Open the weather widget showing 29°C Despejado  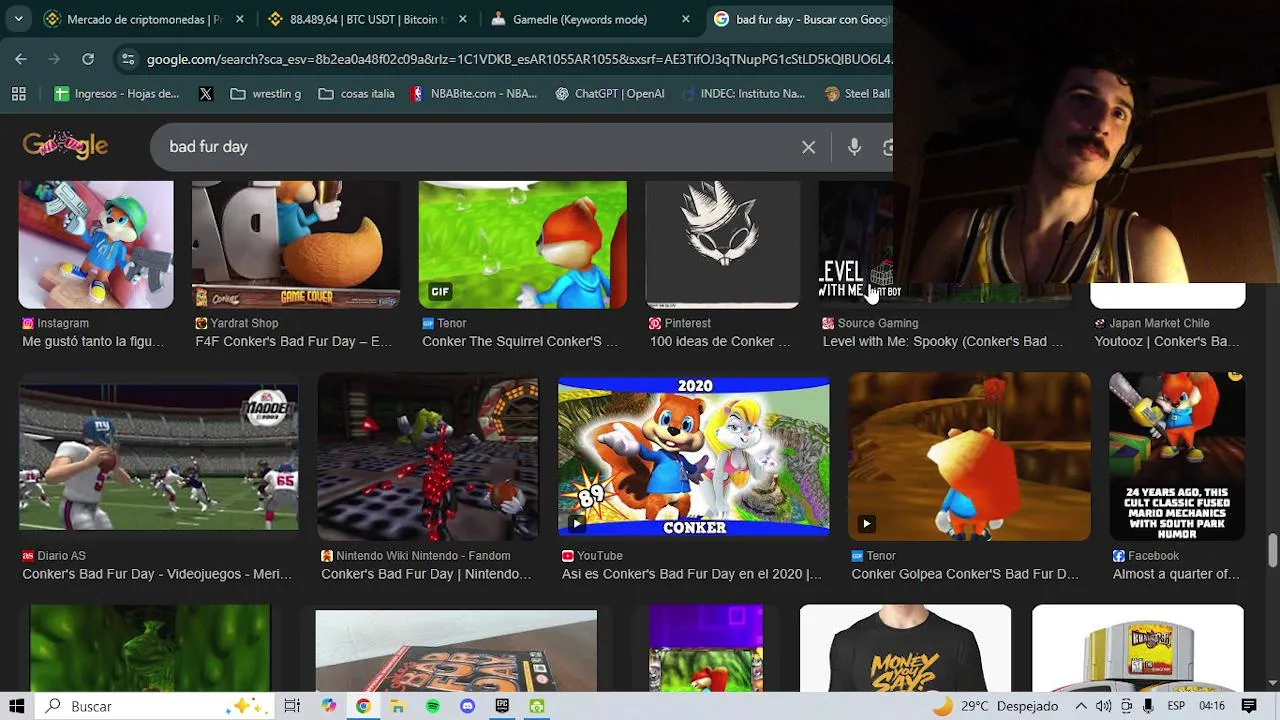995,706
